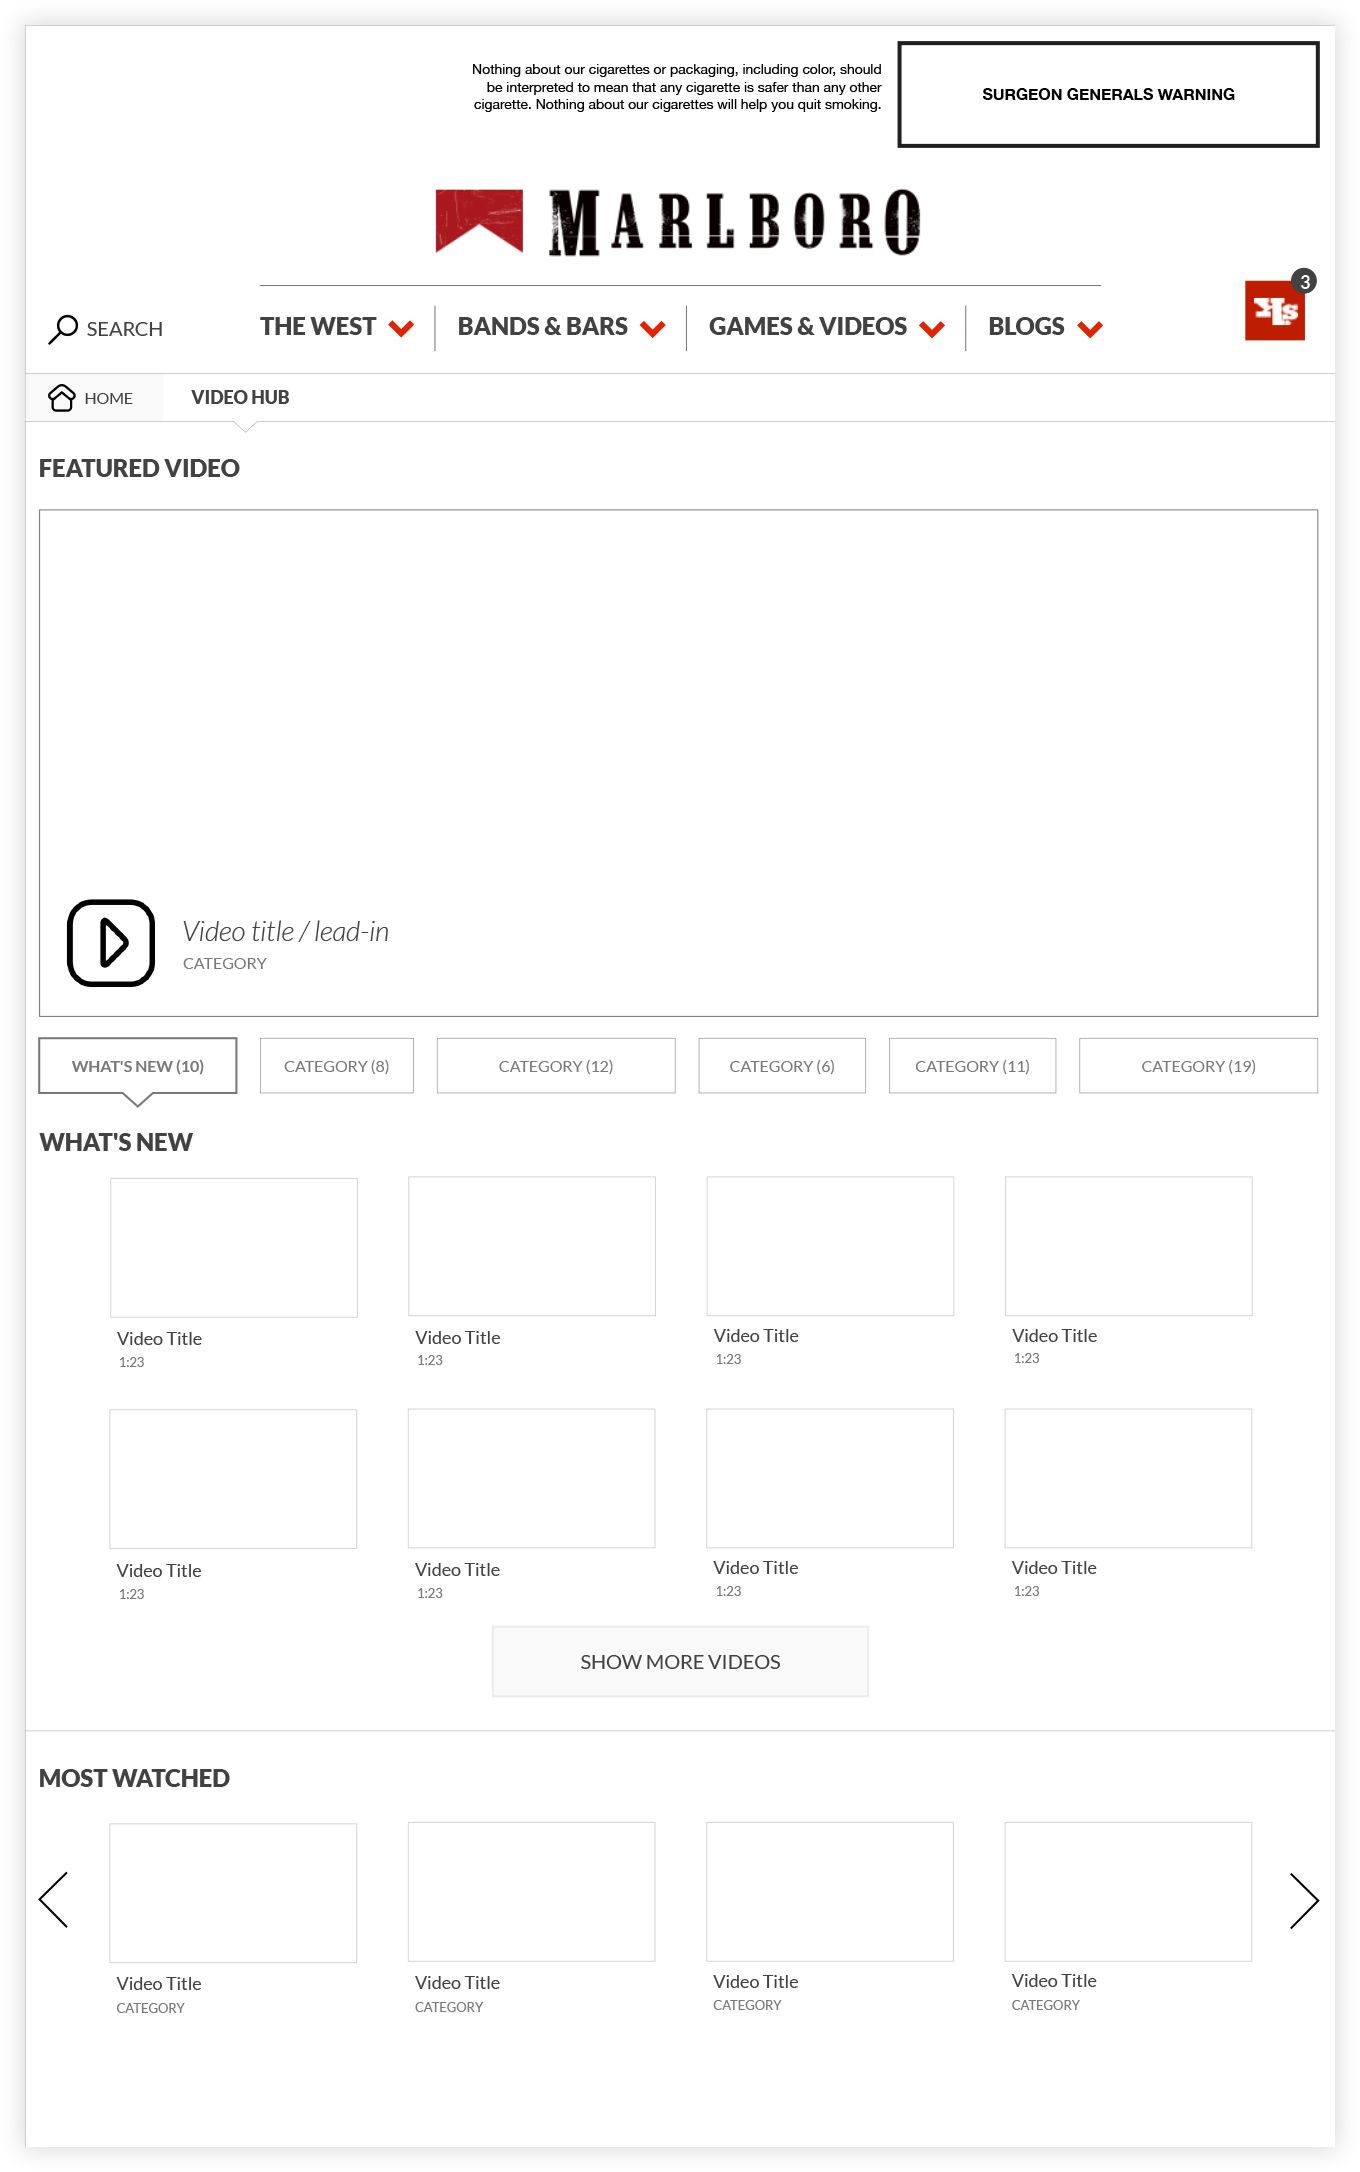Click the Home house icon in breadcrumb
The width and height of the screenshot is (1360, 2172).
click(62, 398)
